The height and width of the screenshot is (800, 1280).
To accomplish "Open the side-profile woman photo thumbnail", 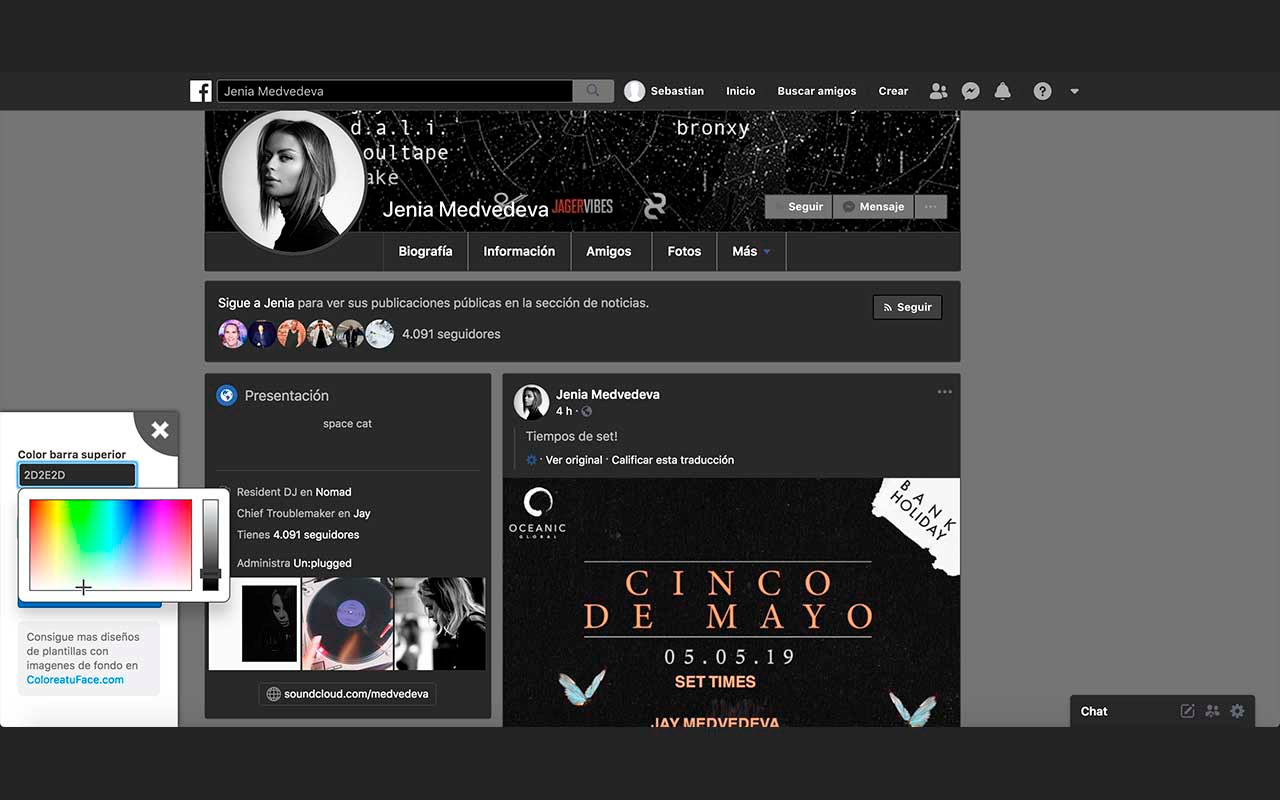I will coord(440,624).
